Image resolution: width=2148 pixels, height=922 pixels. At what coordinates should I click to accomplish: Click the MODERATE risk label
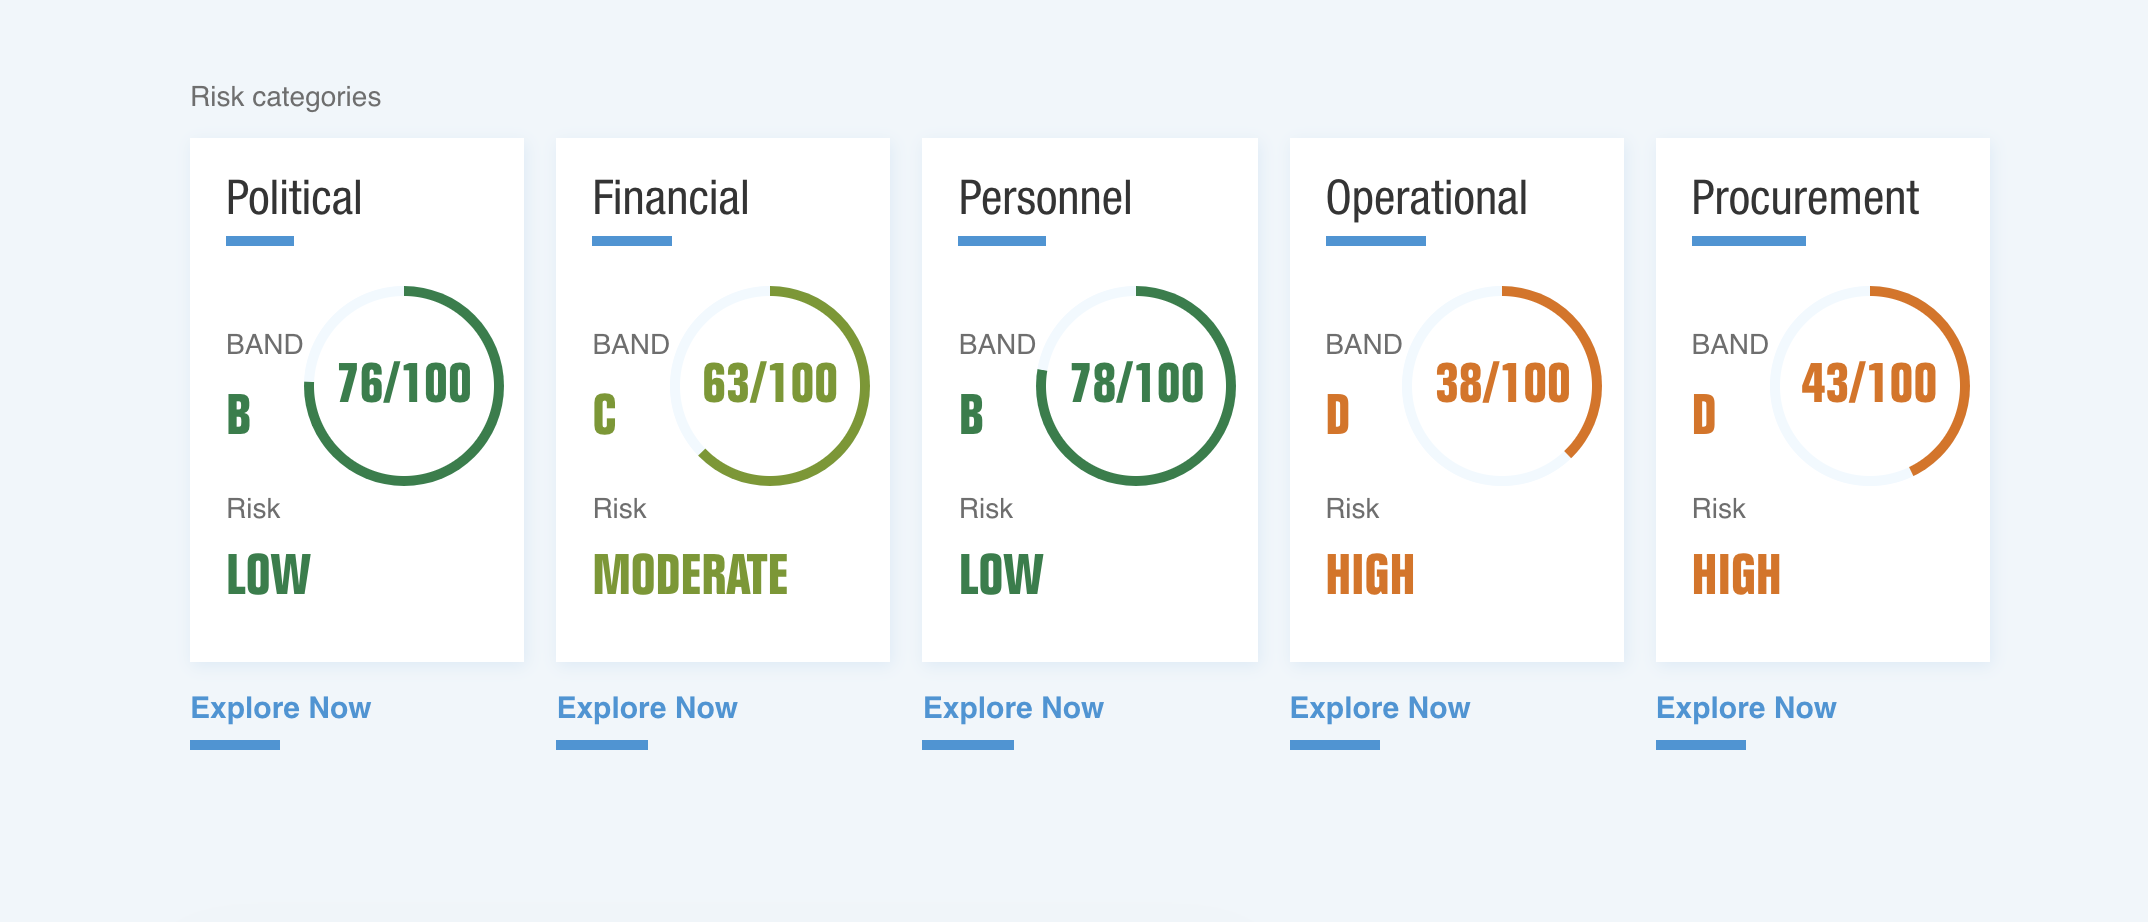[x=690, y=575]
